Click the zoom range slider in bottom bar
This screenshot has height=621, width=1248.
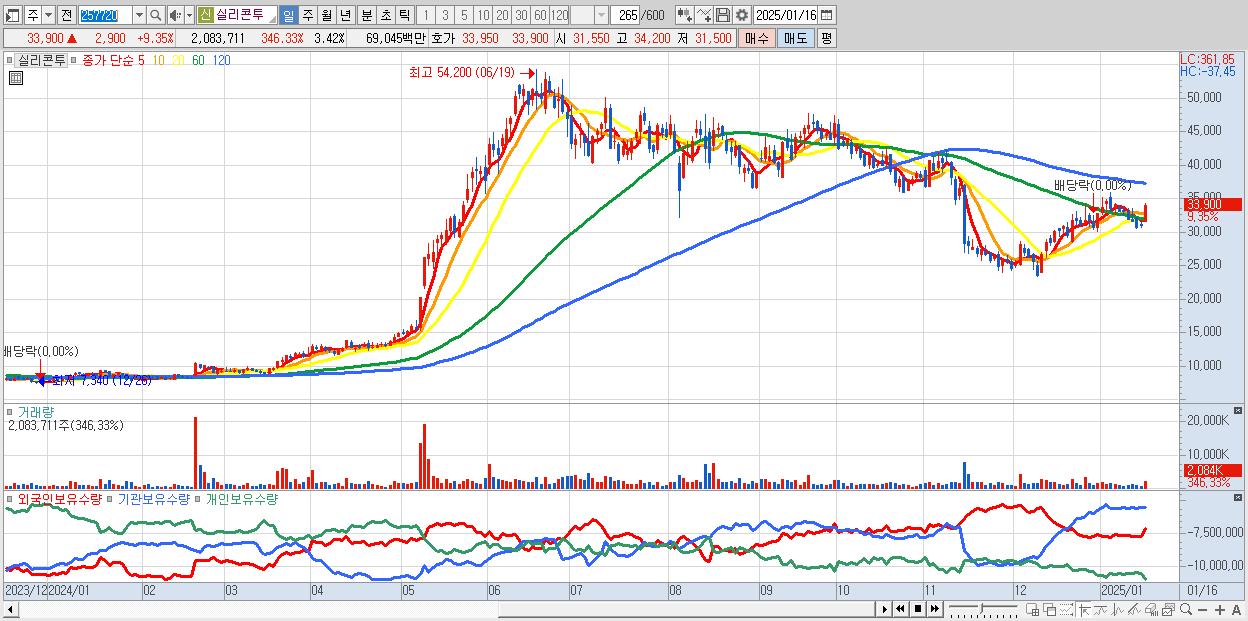[x=983, y=609]
